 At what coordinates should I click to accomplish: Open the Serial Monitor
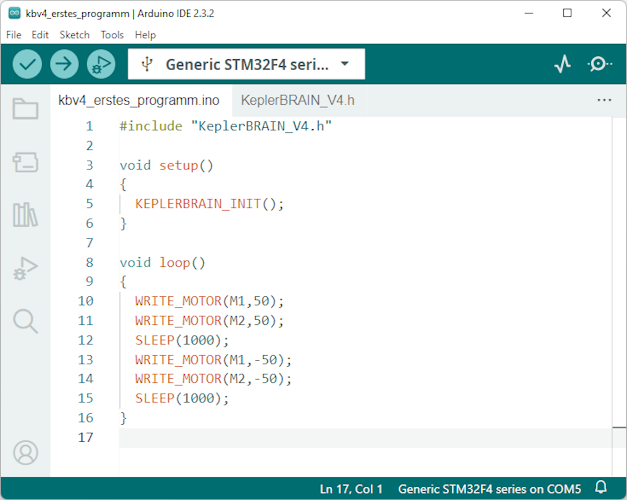(x=599, y=64)
